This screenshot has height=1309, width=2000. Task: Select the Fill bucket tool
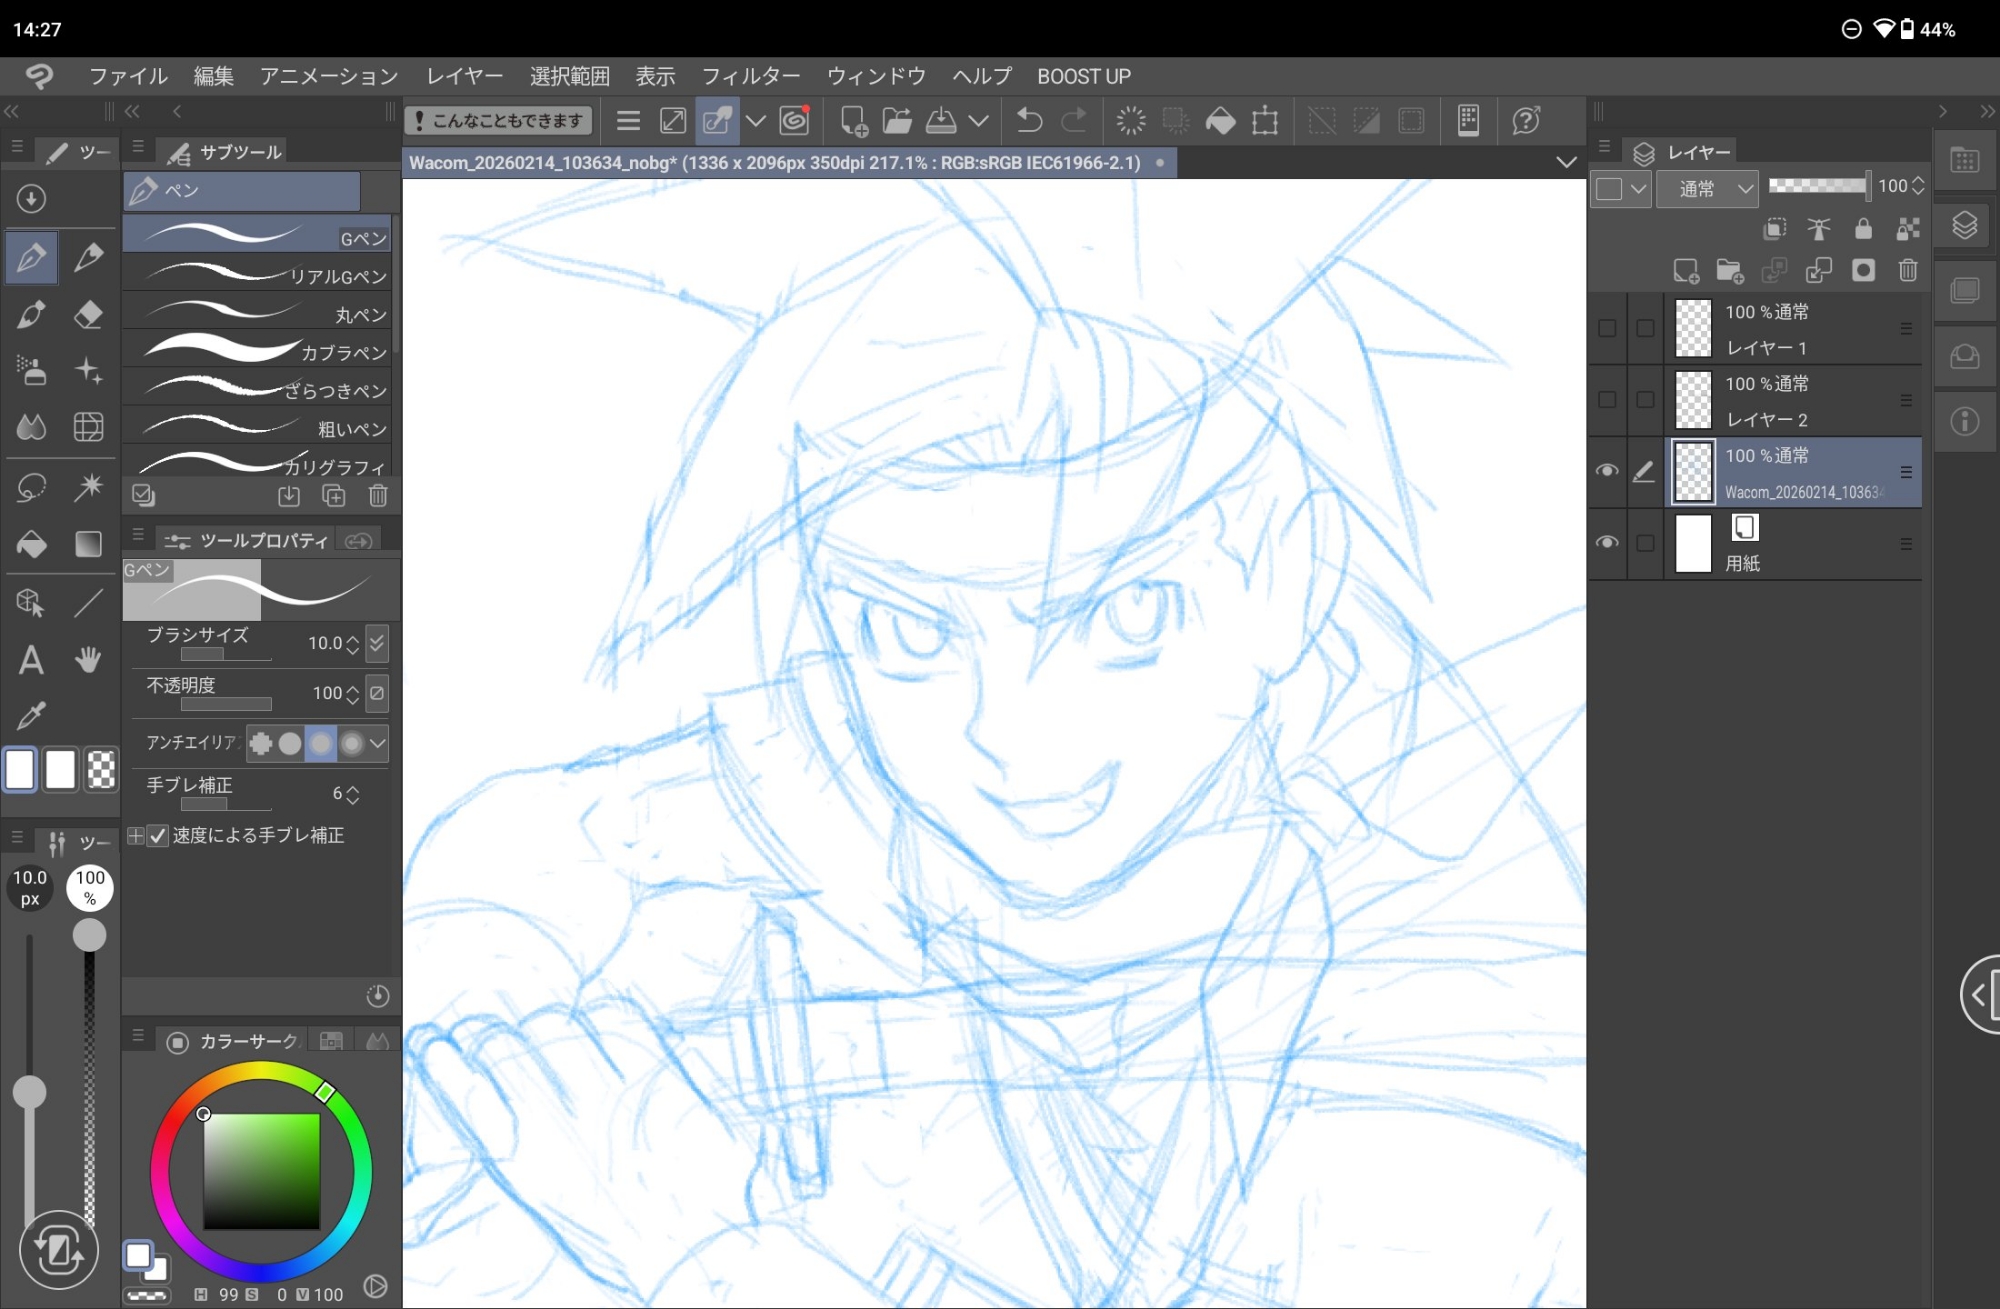click(31, 544)
